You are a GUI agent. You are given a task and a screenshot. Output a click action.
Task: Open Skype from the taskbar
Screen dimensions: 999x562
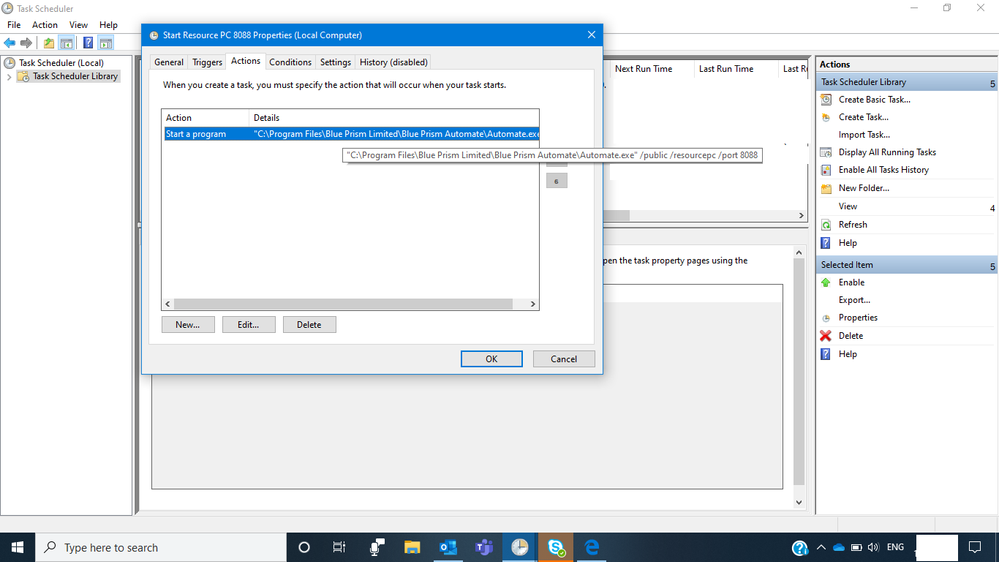point(556,547)
